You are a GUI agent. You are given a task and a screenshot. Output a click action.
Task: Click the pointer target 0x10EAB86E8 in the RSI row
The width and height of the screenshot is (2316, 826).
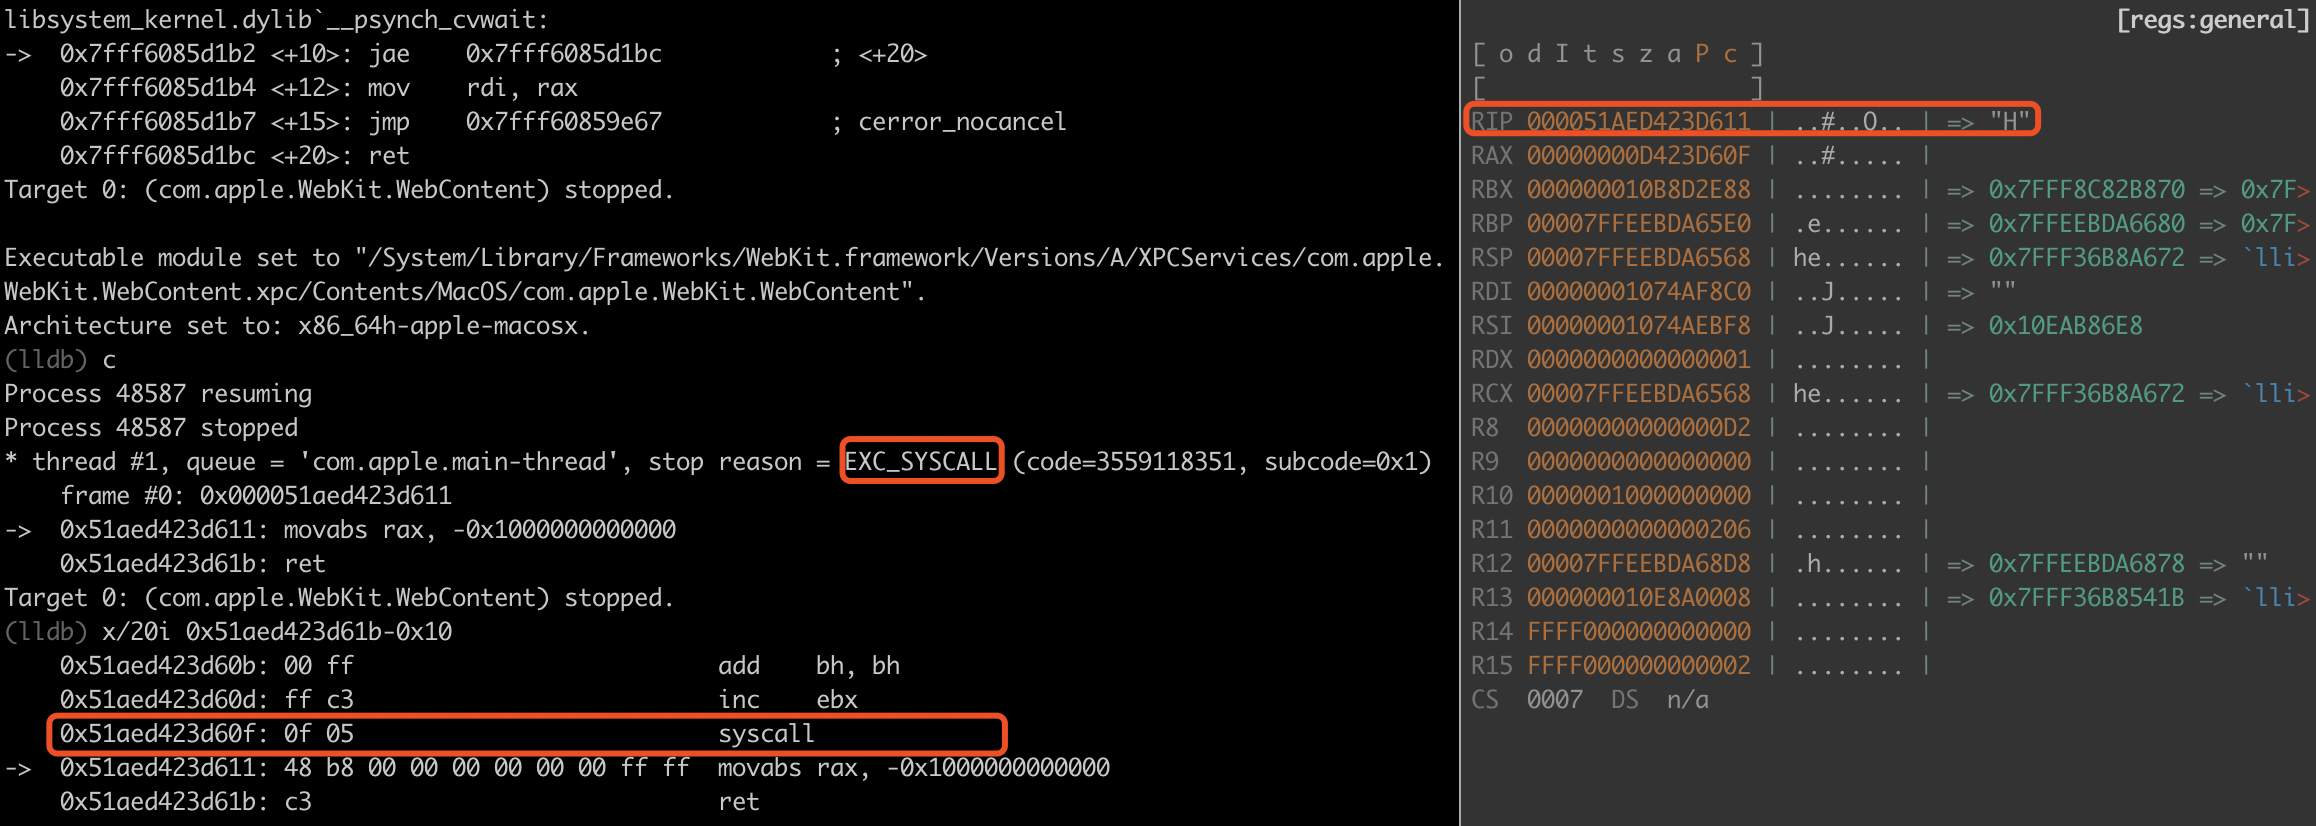point(2065,326)
